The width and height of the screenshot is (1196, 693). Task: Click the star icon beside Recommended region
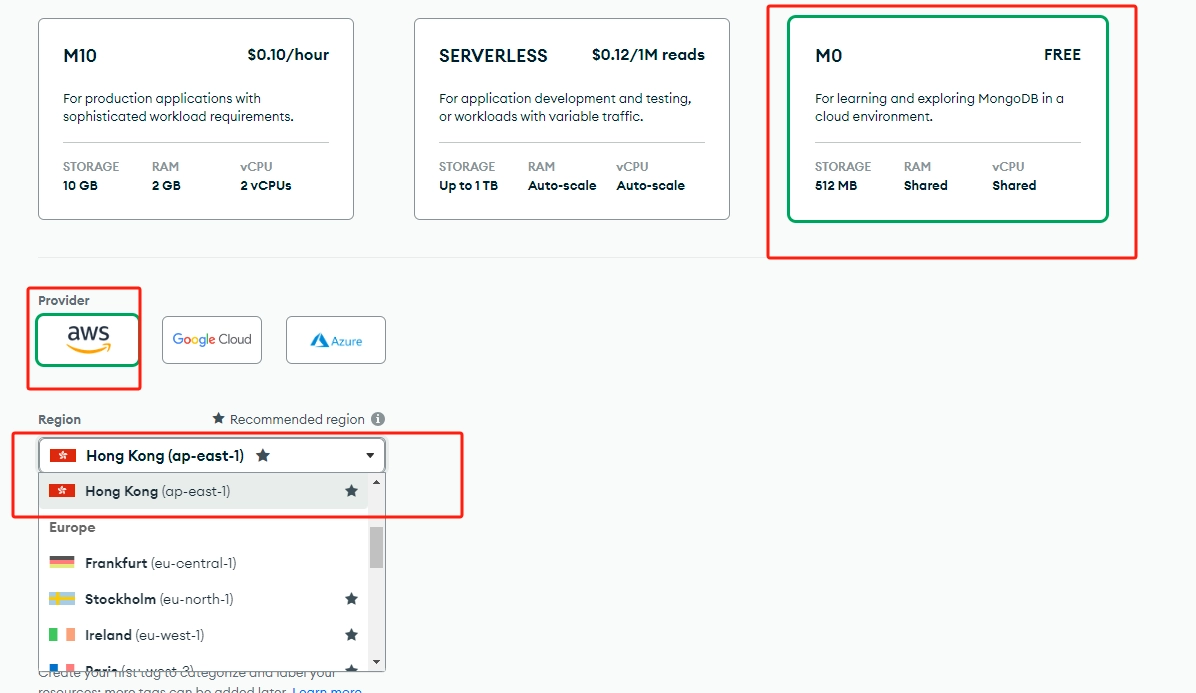(218, 419)
